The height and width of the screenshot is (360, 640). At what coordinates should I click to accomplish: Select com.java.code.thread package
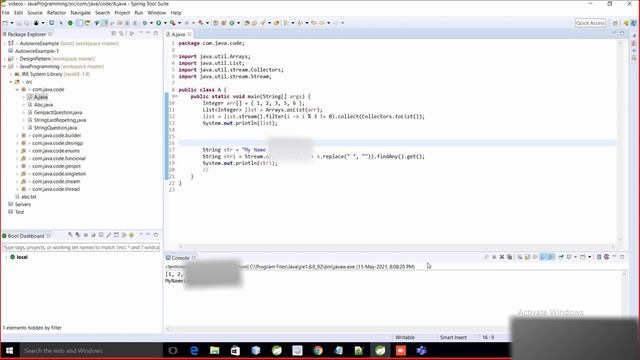tap(56, 189)
